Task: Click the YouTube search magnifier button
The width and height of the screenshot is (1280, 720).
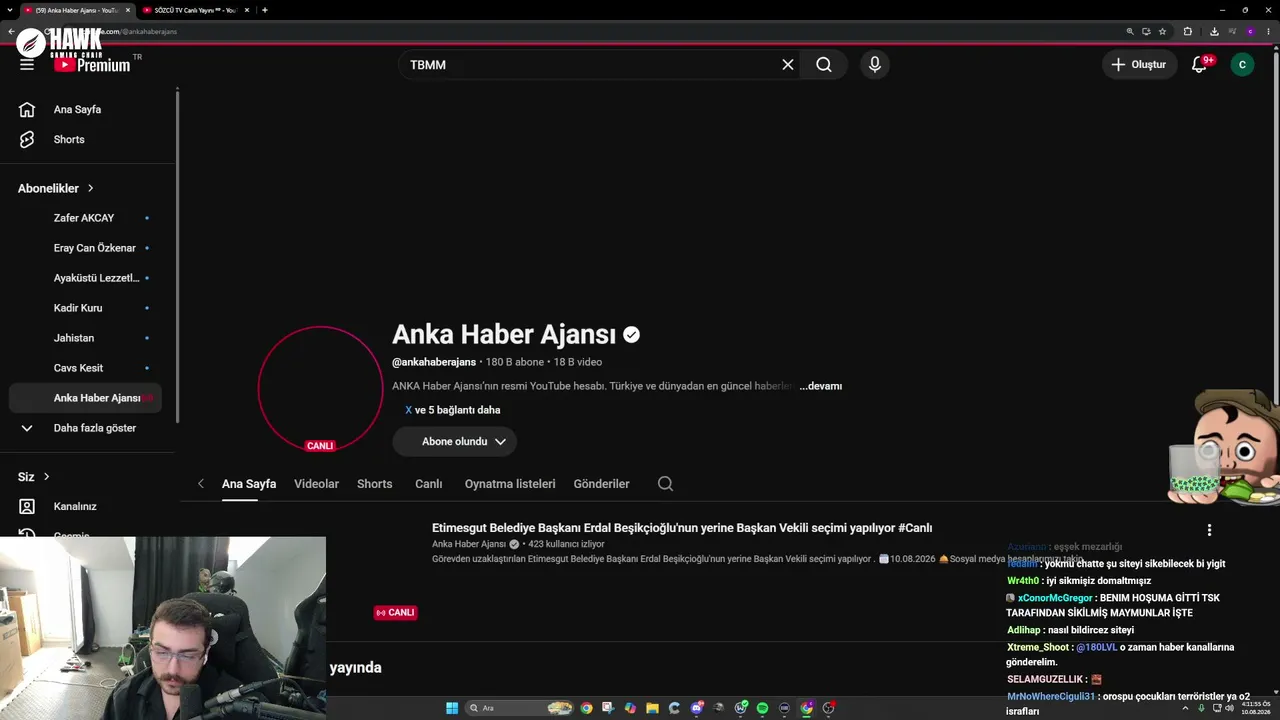Action: point(823,64)
